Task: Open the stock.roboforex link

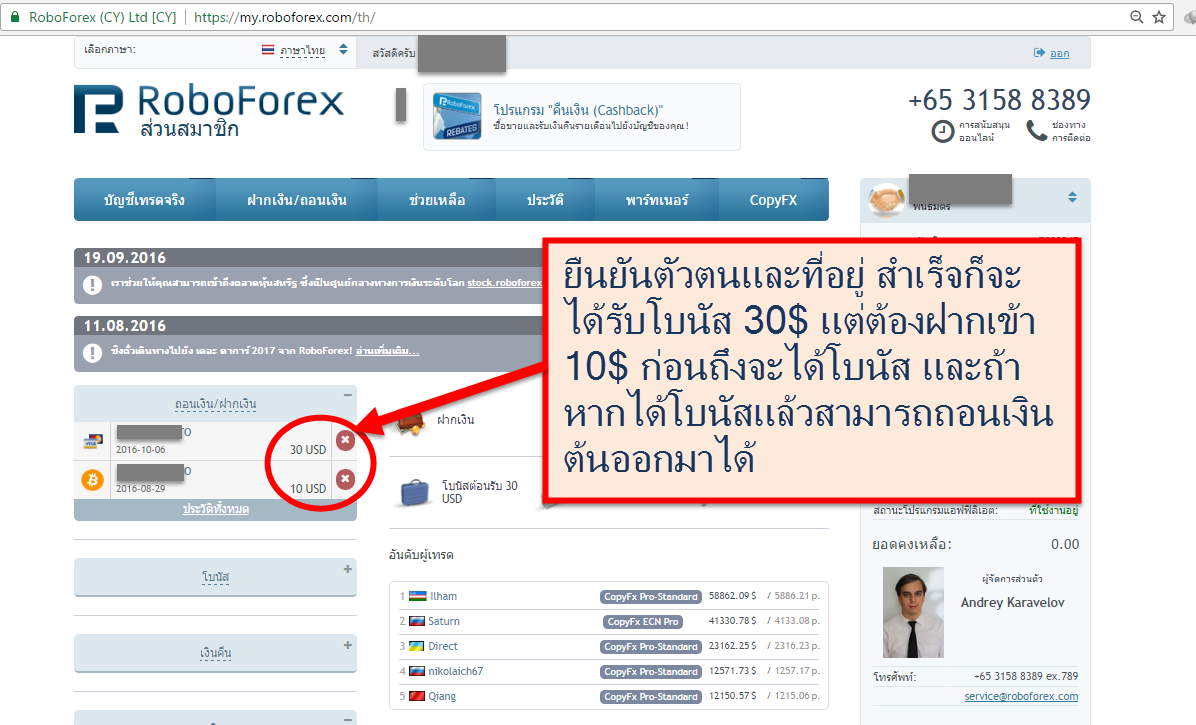Action: 504,283
